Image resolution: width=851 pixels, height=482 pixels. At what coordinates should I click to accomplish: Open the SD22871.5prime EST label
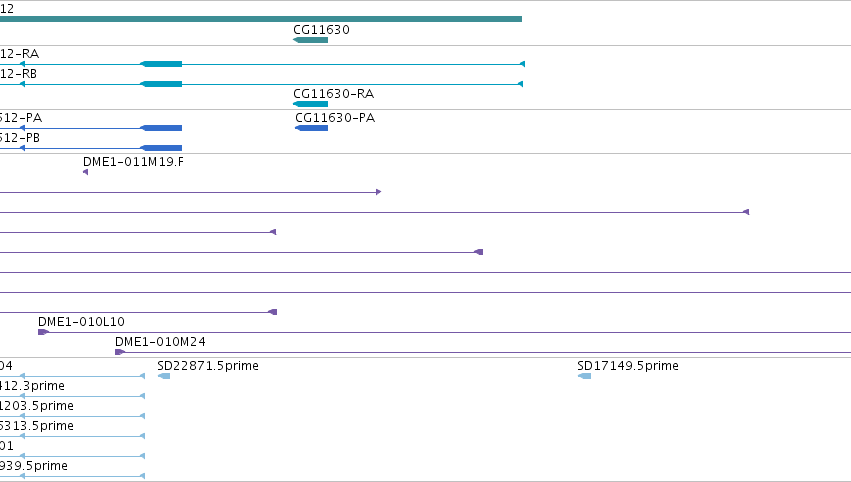click(x=208, y=365)
